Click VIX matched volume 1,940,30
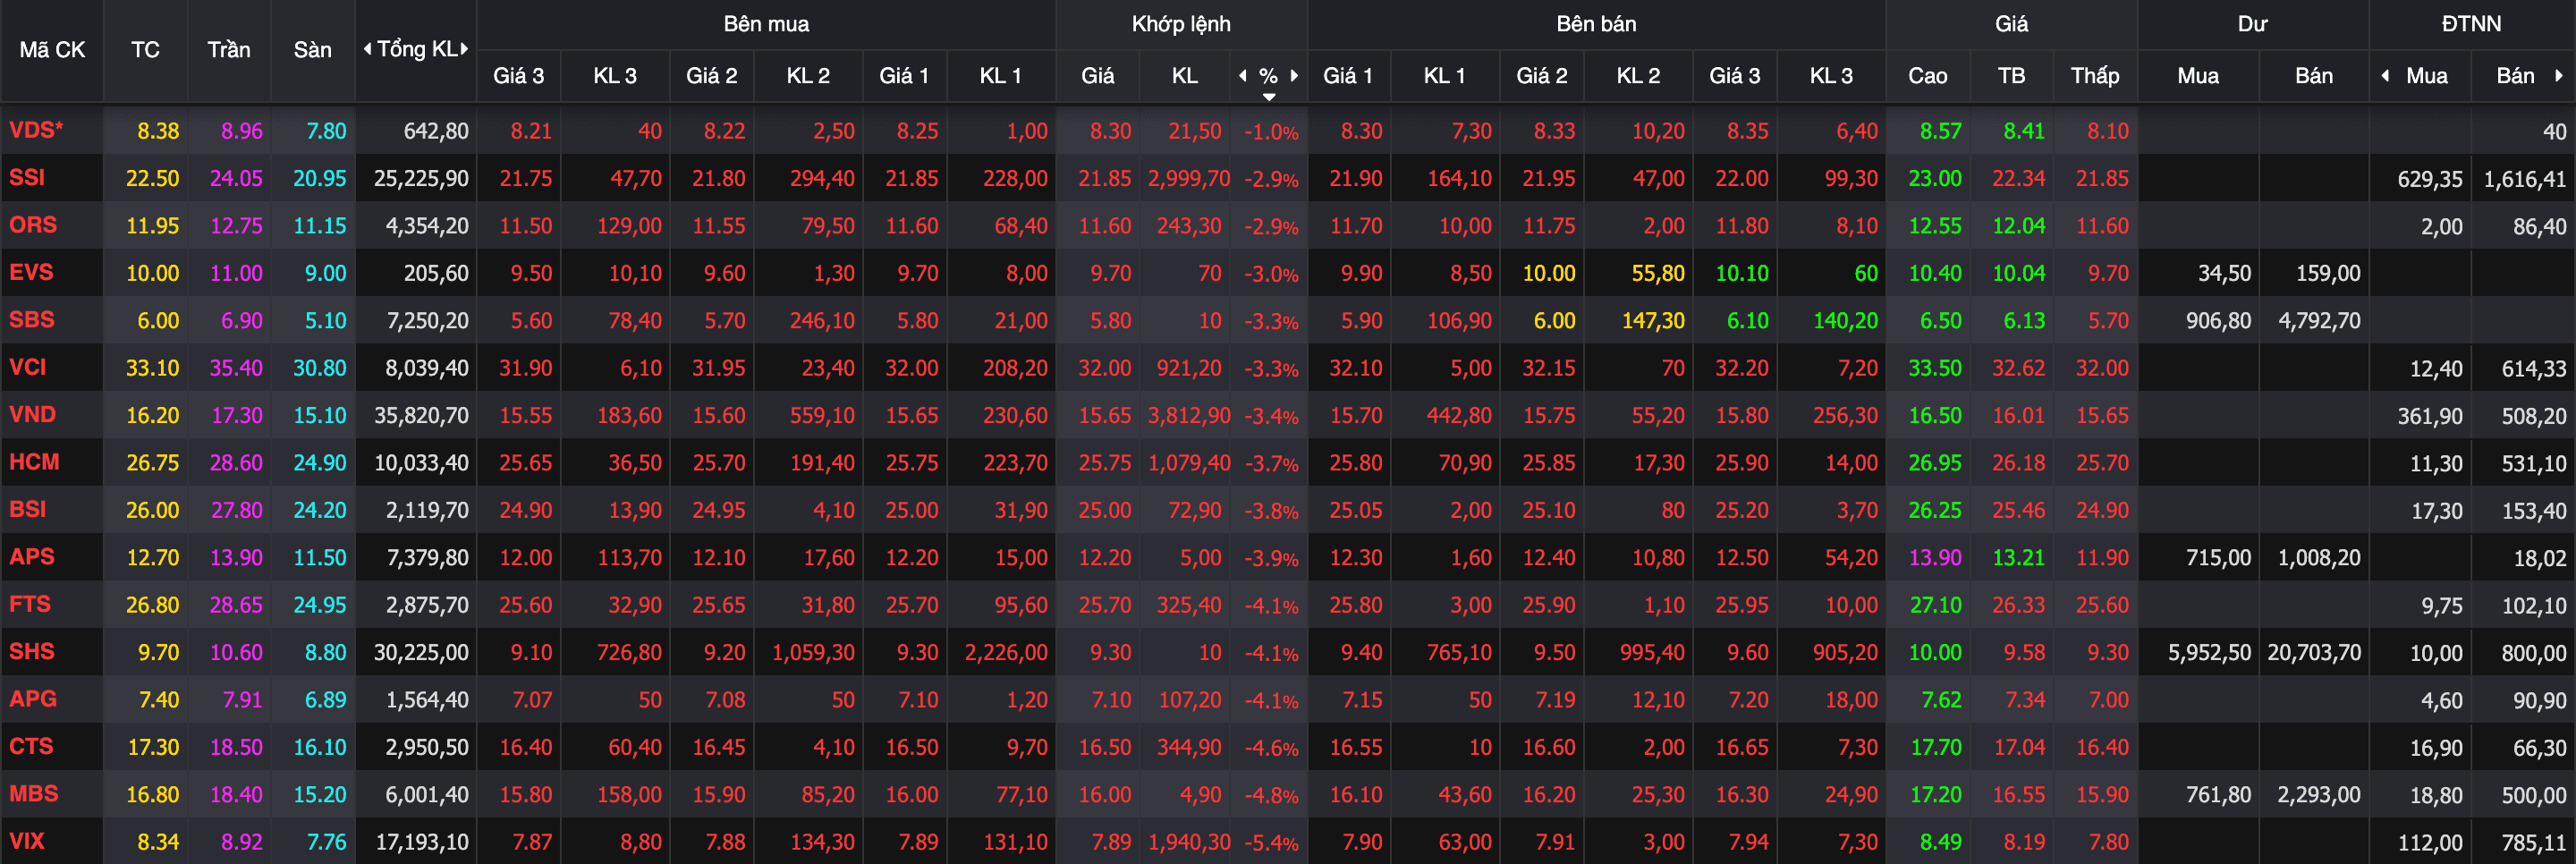Viewport: 2576px width, 864px height. tap(1189, 843)
